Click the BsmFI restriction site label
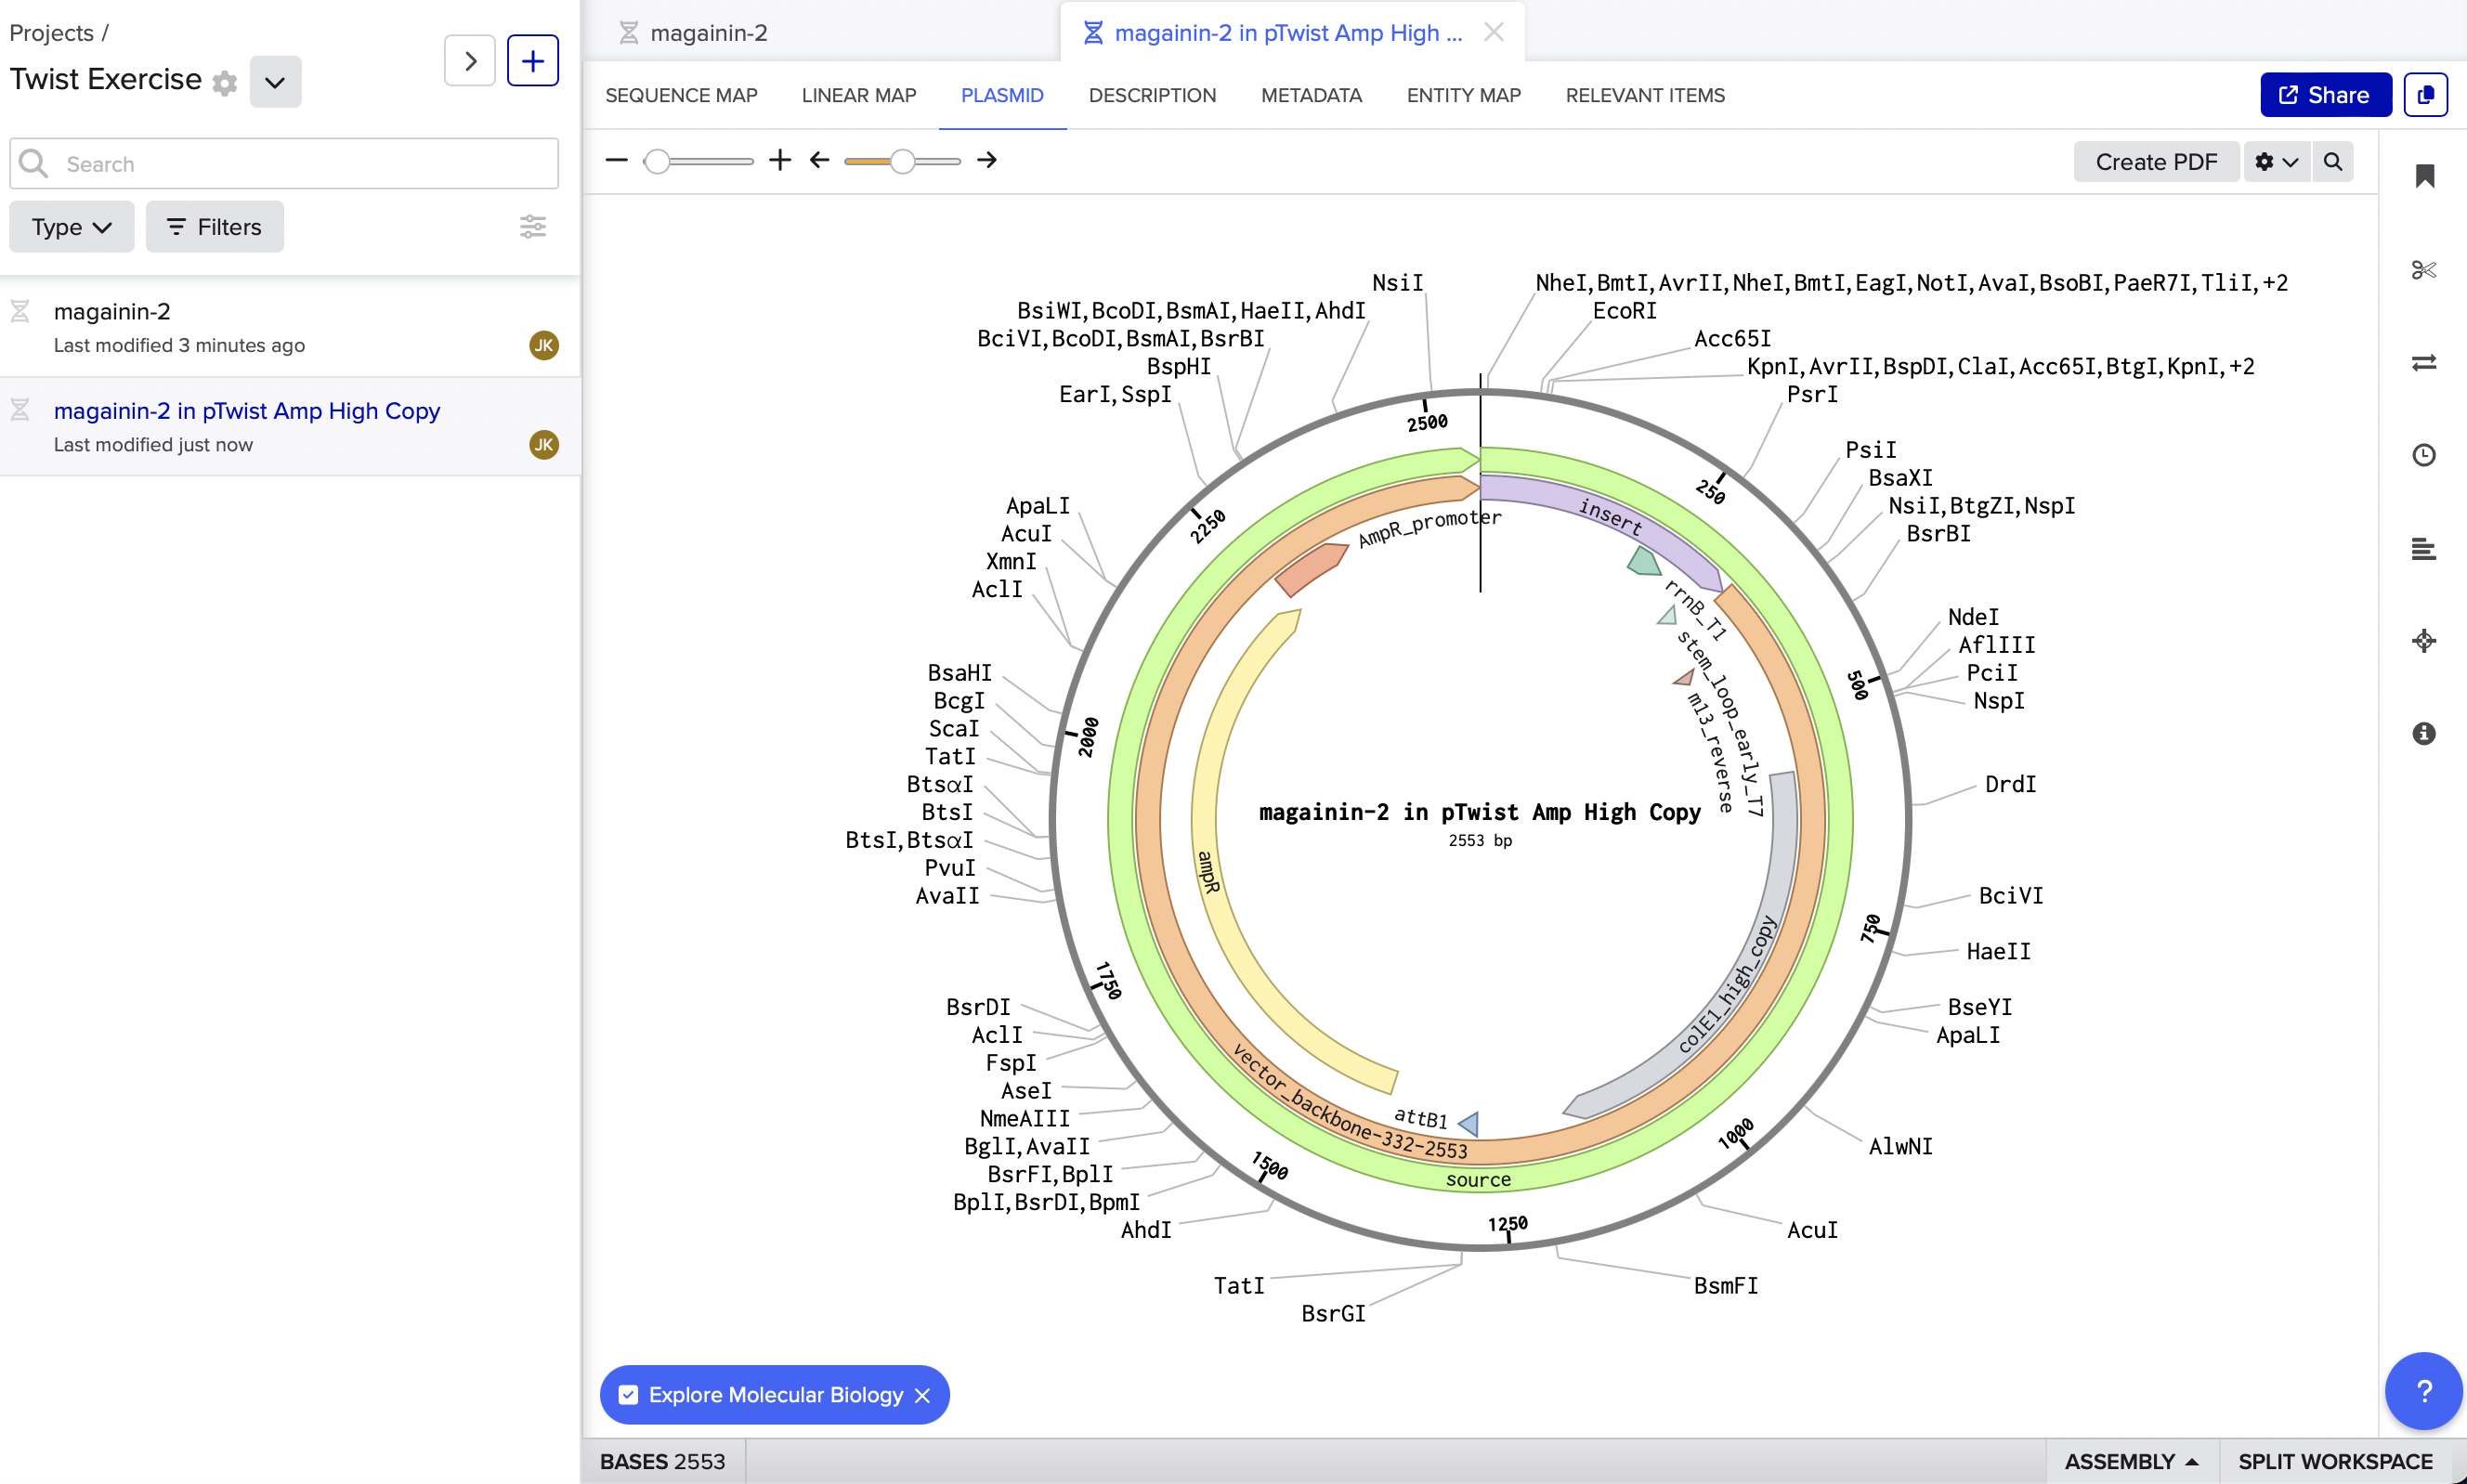Viewport: 2467px width, 1484px height. [1726, 1285]
